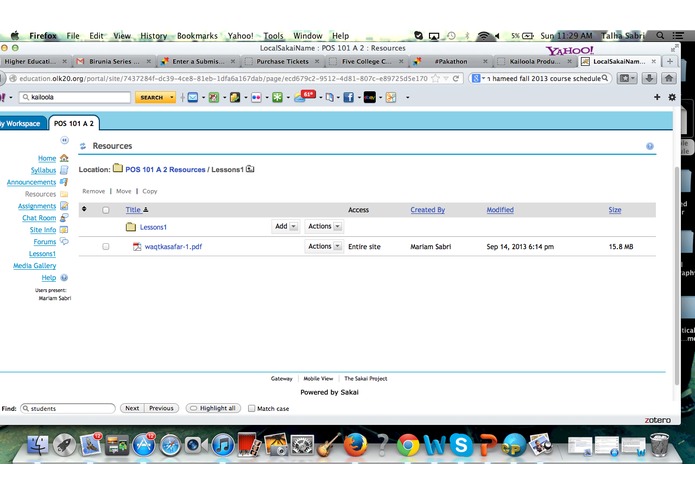Check the box for waqtkasafar-1.pdf
Image resolution: width=695 pixels, height=494 pixels.
[105, 246]
